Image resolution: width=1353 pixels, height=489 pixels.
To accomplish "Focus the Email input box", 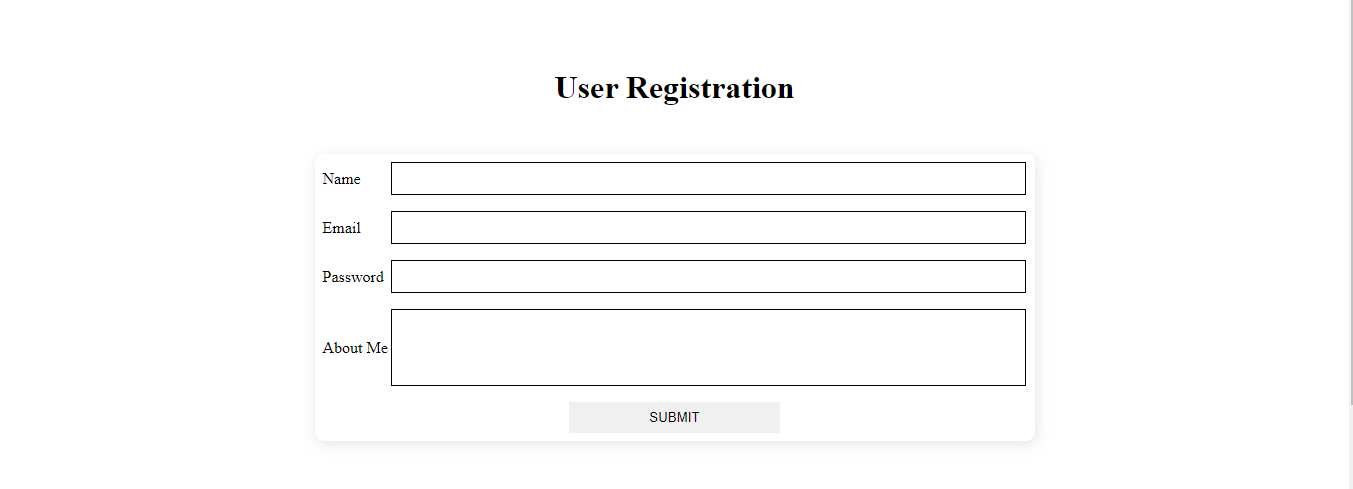I will point(708,227).
